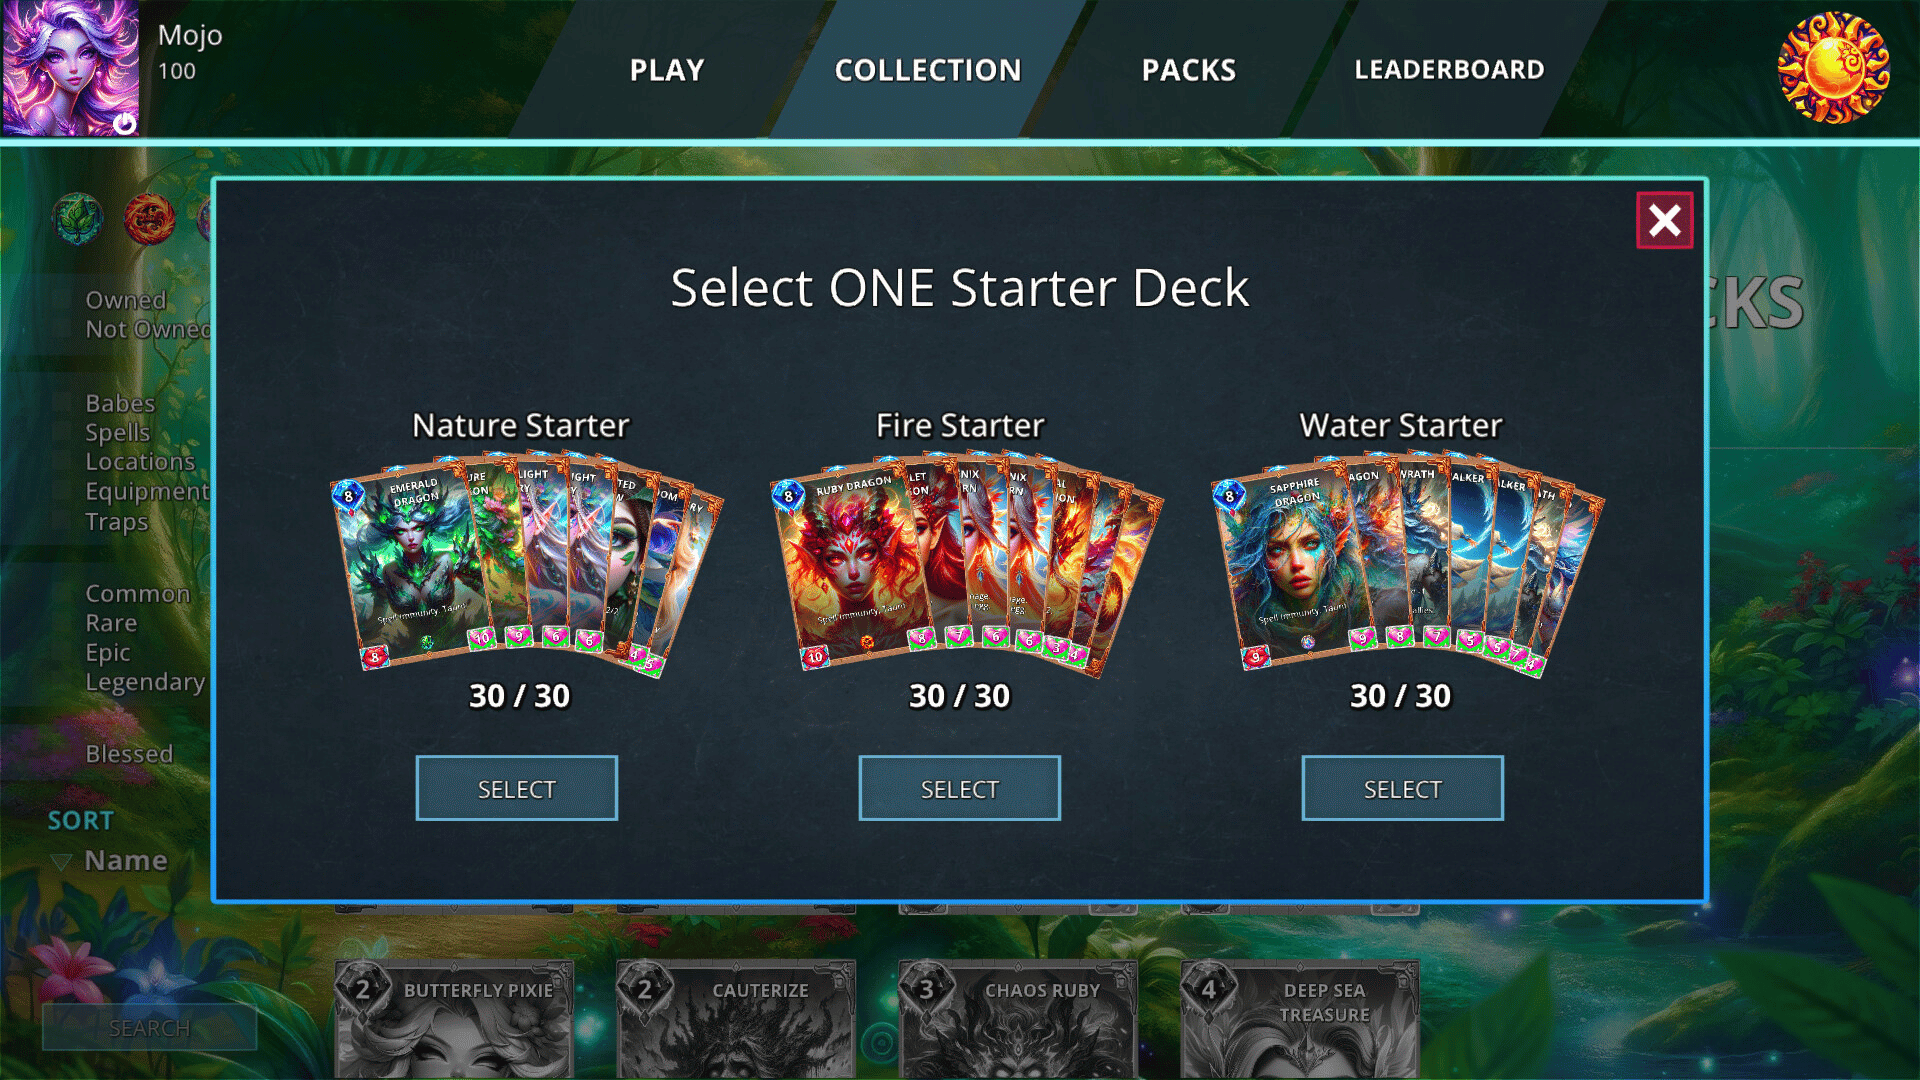Close the starter deck dialog
Viewport: 1920px width, 1080px height.
tap(1664, 220)
